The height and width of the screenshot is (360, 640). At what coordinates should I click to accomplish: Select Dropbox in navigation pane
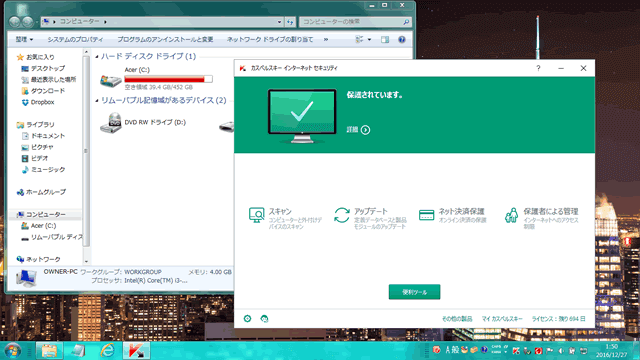click(x=42, y=102)
